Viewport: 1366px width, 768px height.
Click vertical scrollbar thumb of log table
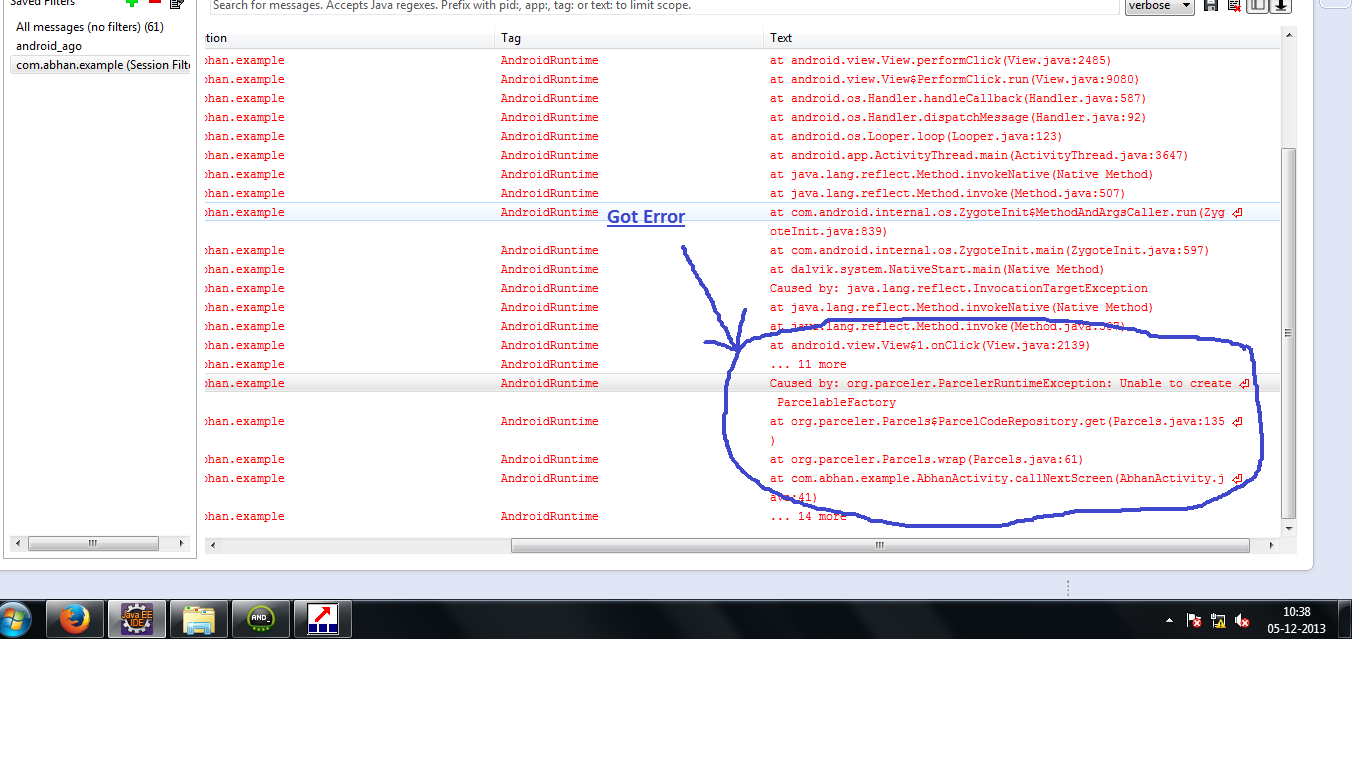1289,333
